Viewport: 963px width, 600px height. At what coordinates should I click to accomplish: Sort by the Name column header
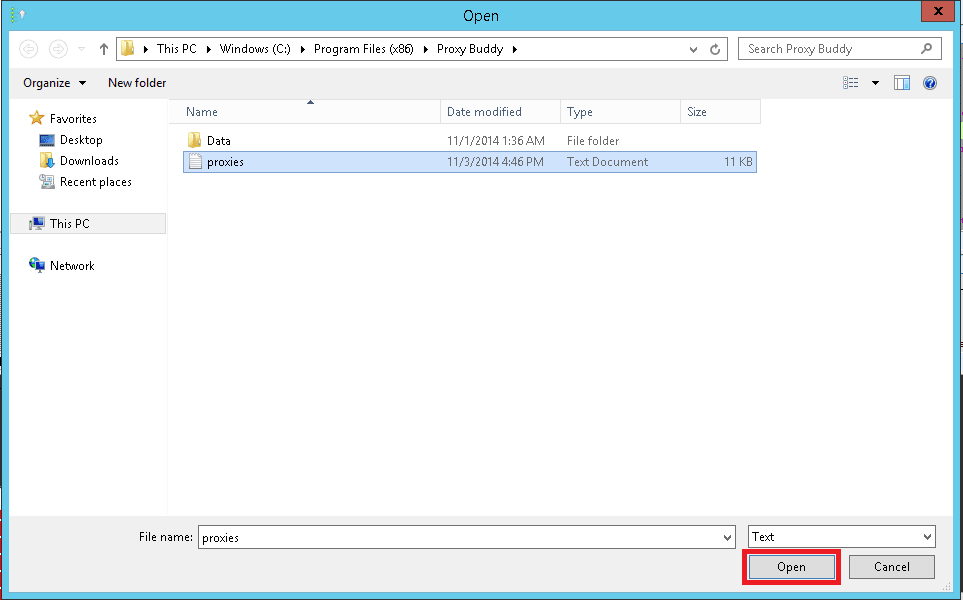(x=305, y=112)
